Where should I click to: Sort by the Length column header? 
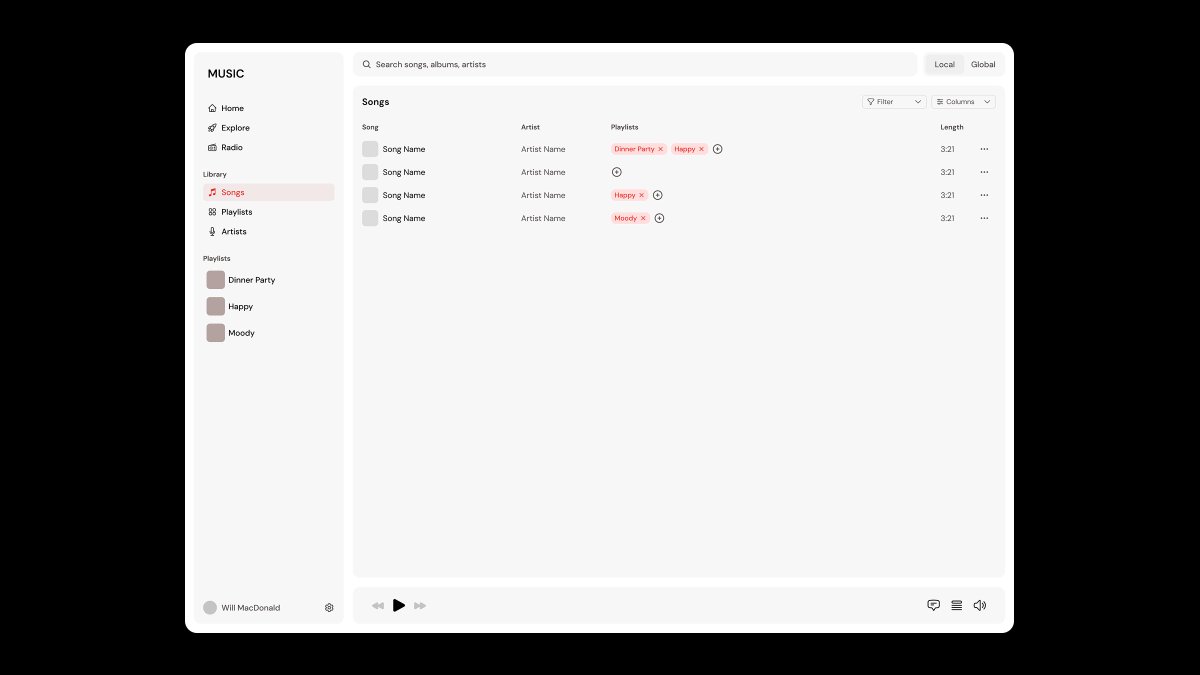coord(952,127)
